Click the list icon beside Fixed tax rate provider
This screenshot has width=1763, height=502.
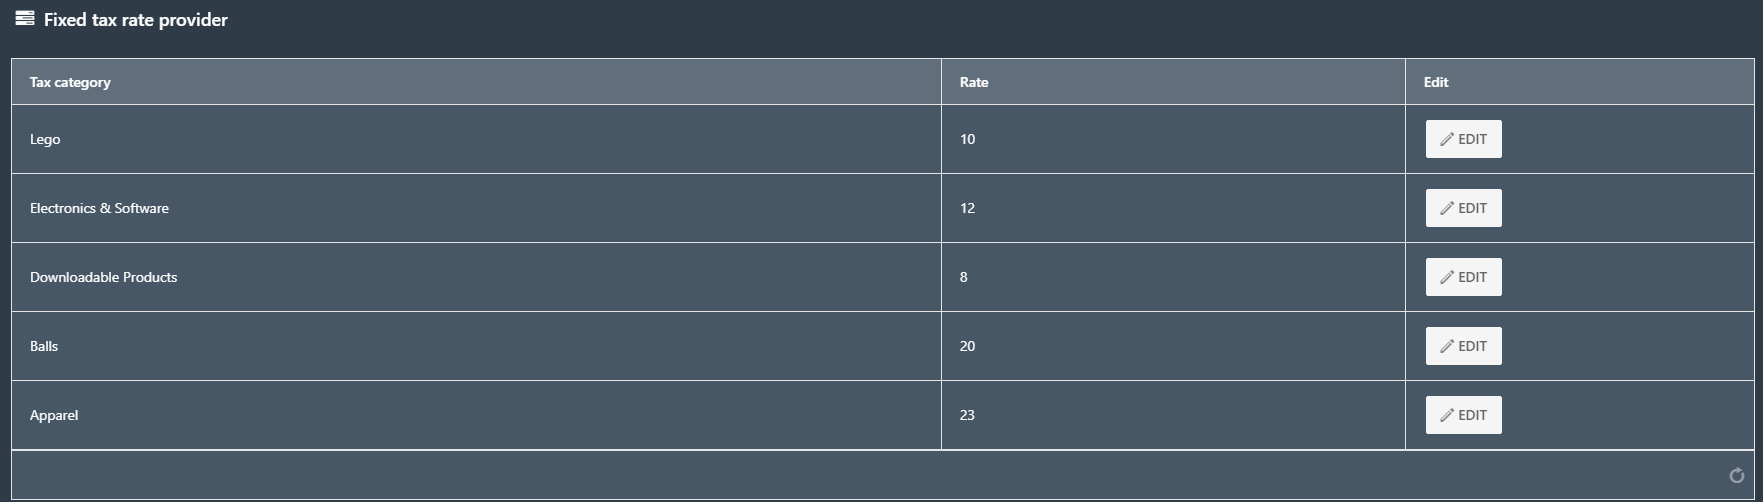(x=25, y=18)
